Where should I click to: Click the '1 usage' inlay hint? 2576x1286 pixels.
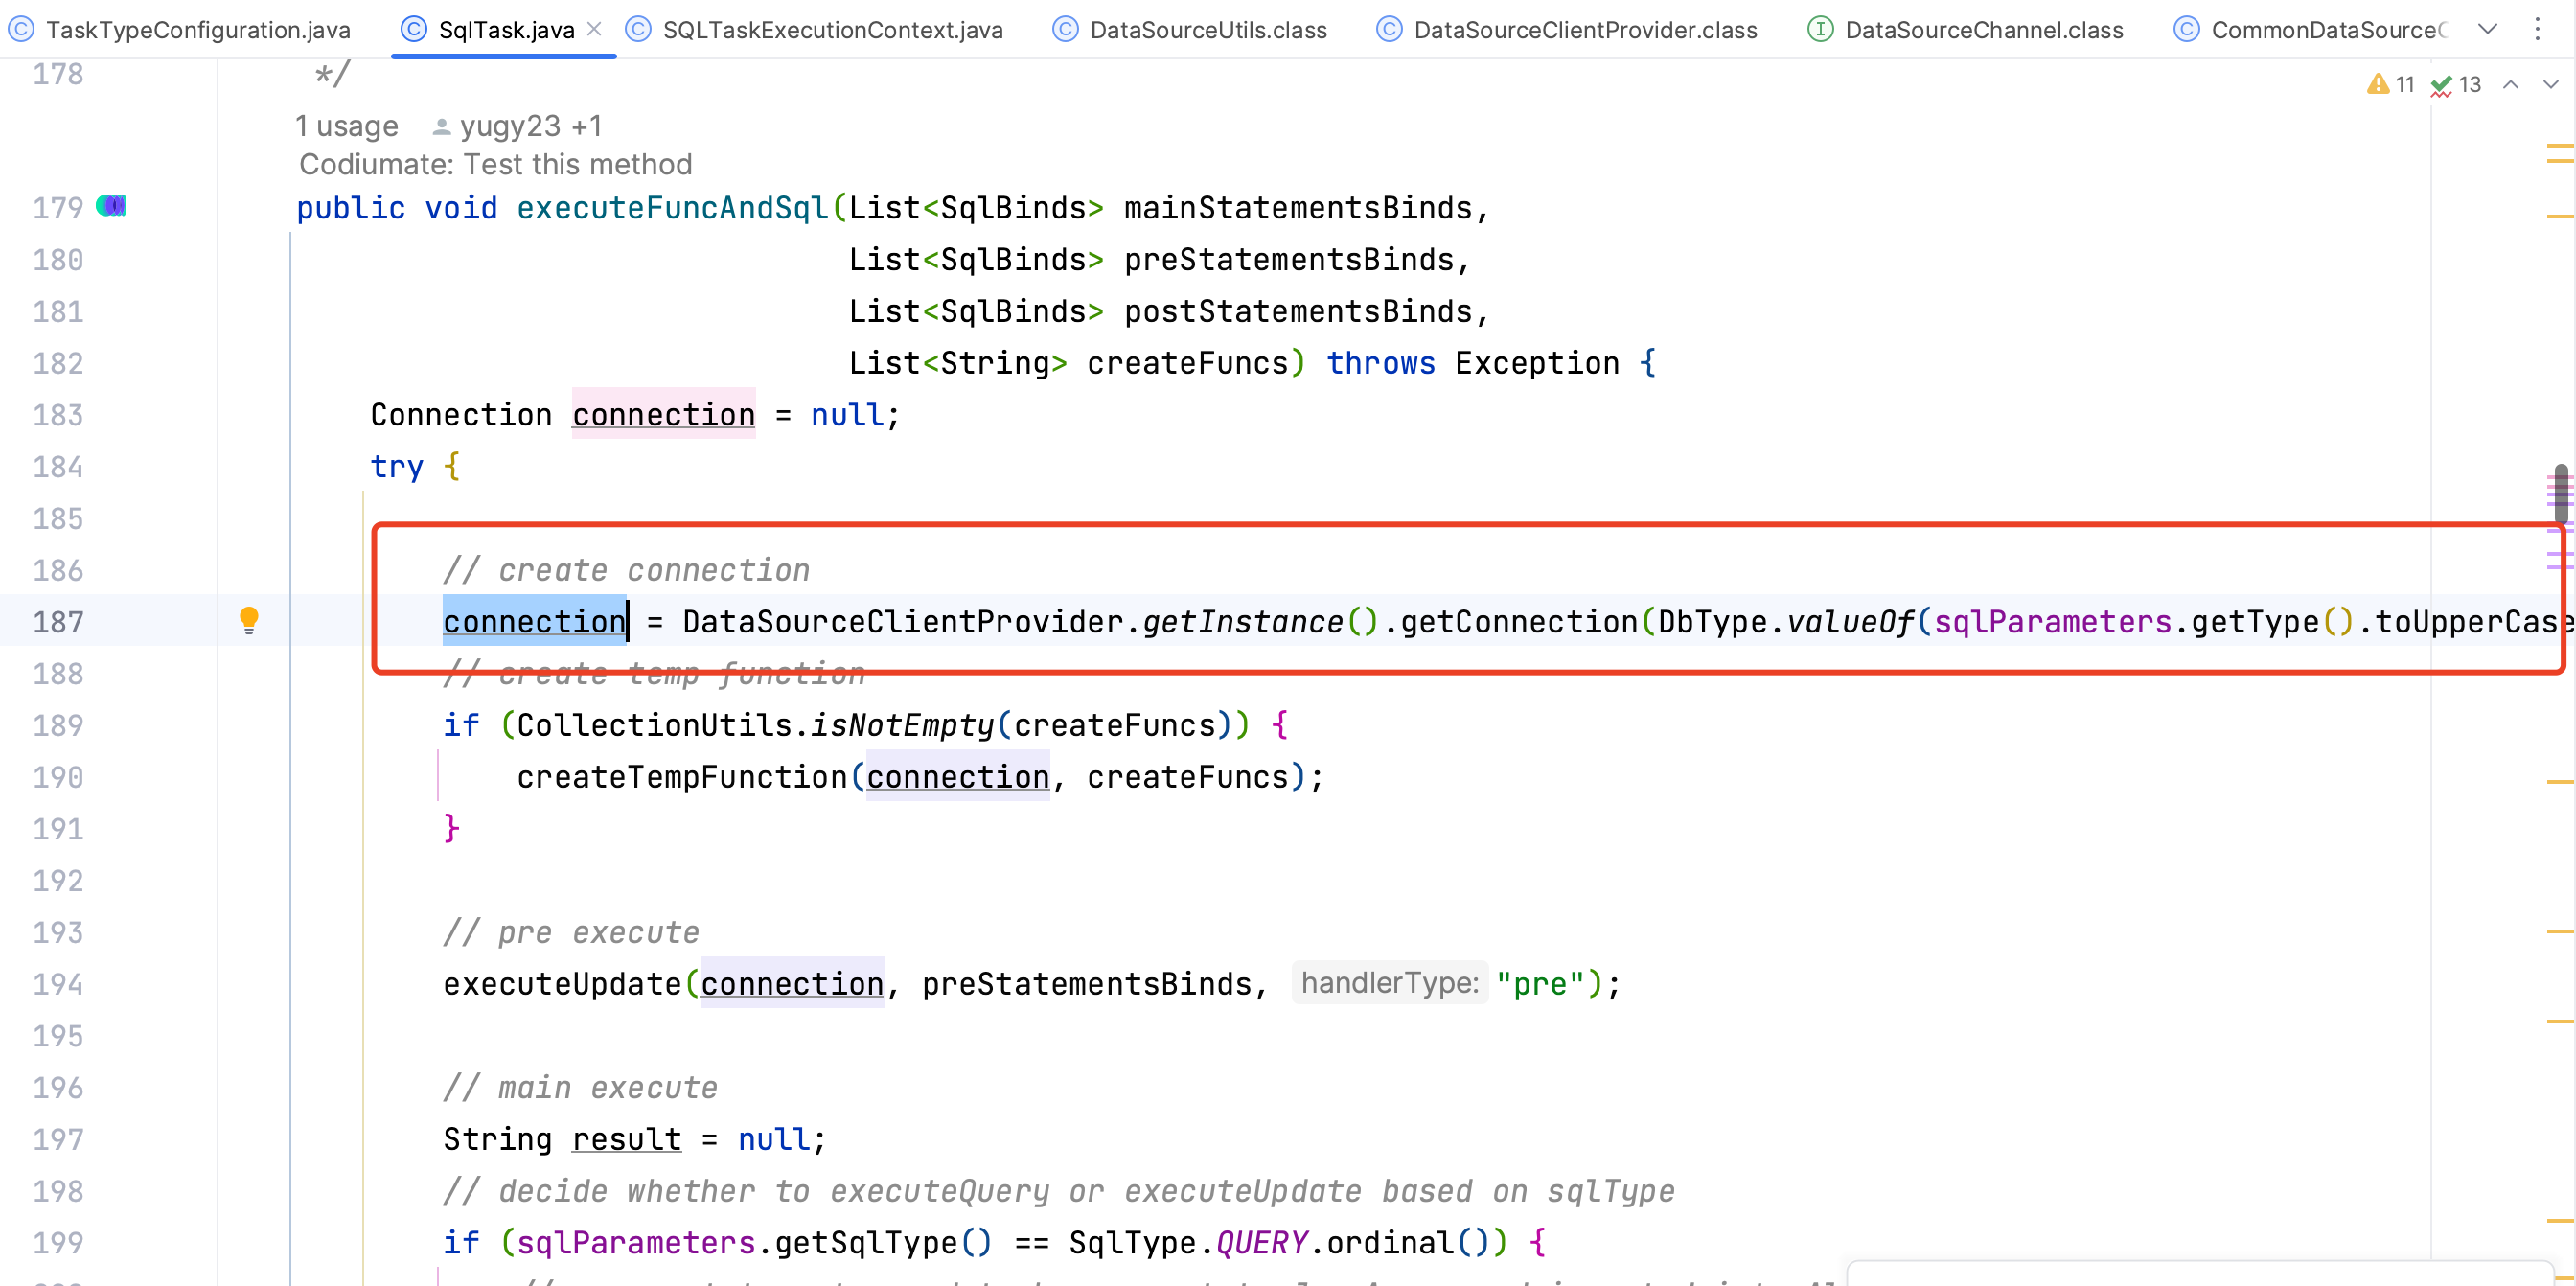coord(347,126)
